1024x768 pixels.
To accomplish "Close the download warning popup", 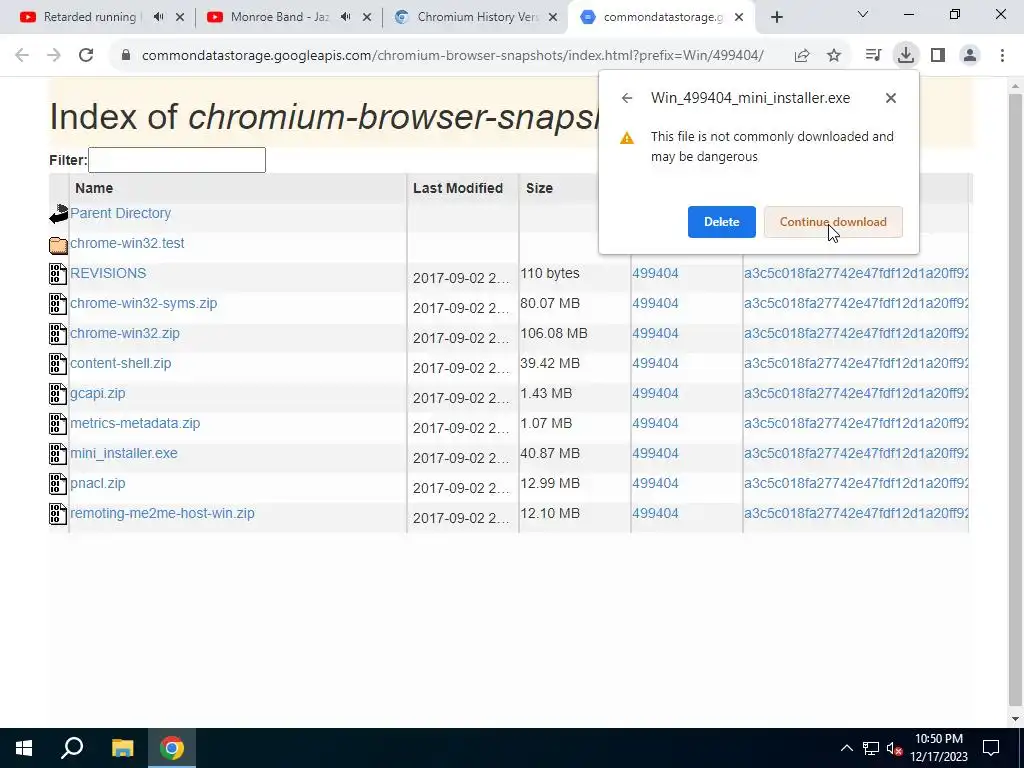I will 891,98.
